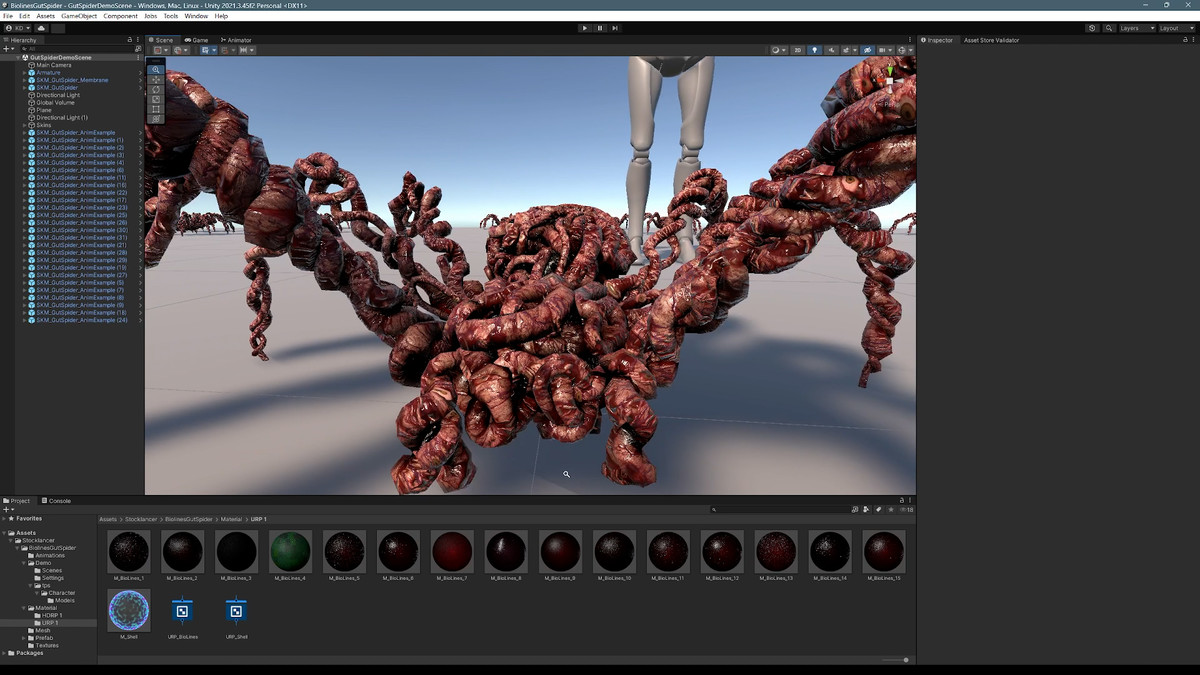1200x675 pixels.
Task: Open Undo History in top toolbar
Action: [x=1092, y=28]
